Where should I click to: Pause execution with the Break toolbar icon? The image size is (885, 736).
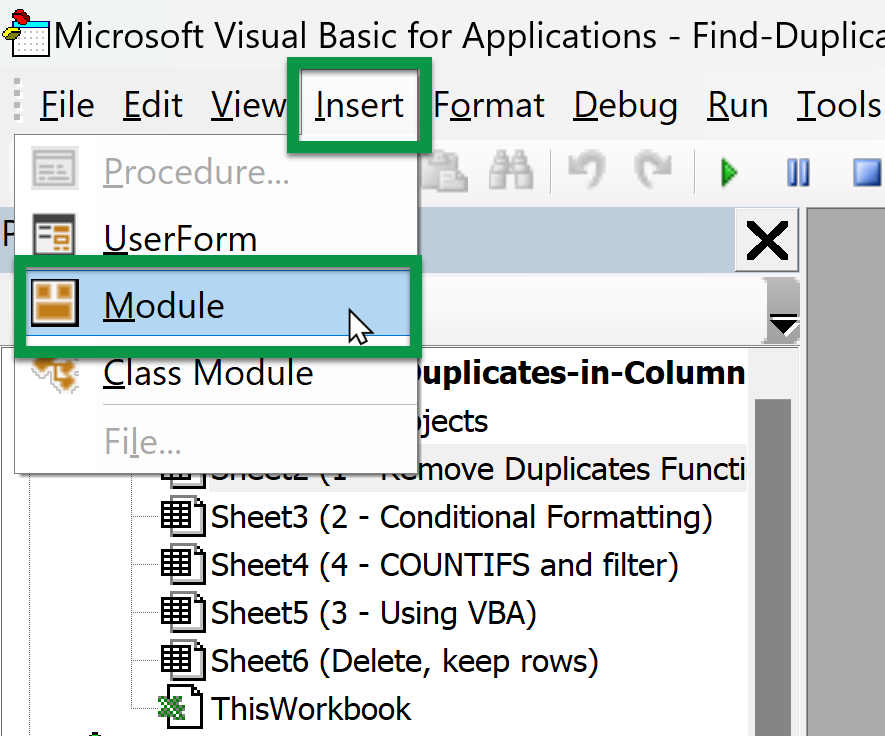[797, 172]
